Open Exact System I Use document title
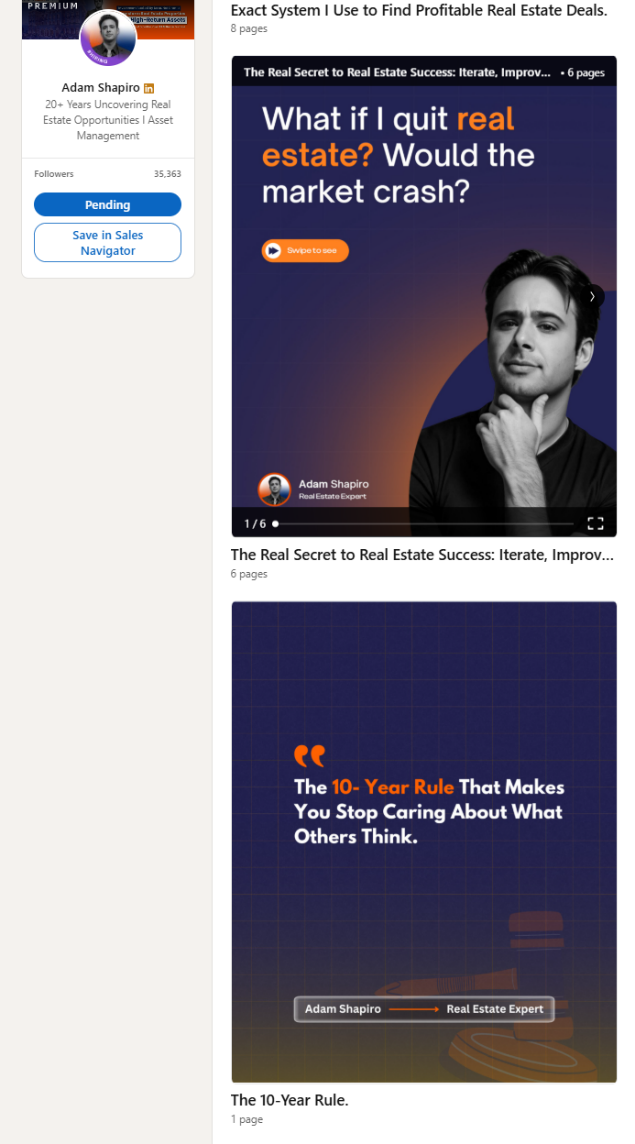The image size is (635, 1144). coord(419,10)
